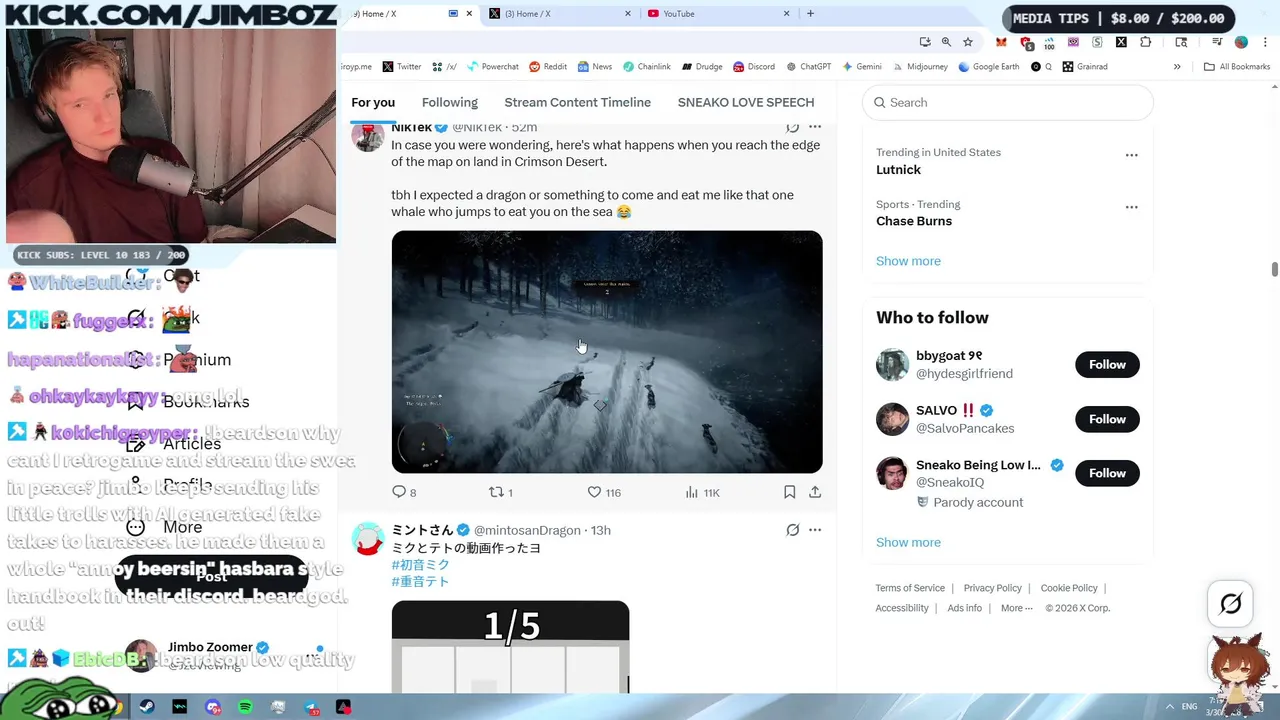This screenshot has height=720, width=1280.
Task: Open more options on NikTek's post
Action: pos(815,127)
